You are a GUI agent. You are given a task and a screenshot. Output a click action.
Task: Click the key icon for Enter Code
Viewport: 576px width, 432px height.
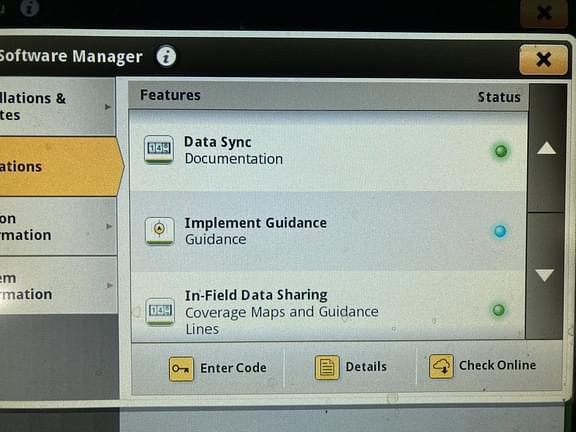pos(181,369)
